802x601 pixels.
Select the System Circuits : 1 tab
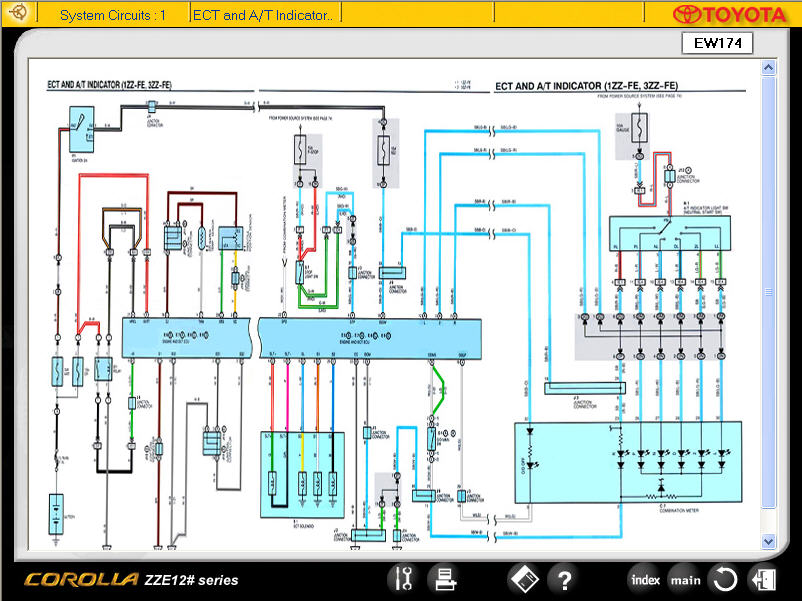(114, 15)
